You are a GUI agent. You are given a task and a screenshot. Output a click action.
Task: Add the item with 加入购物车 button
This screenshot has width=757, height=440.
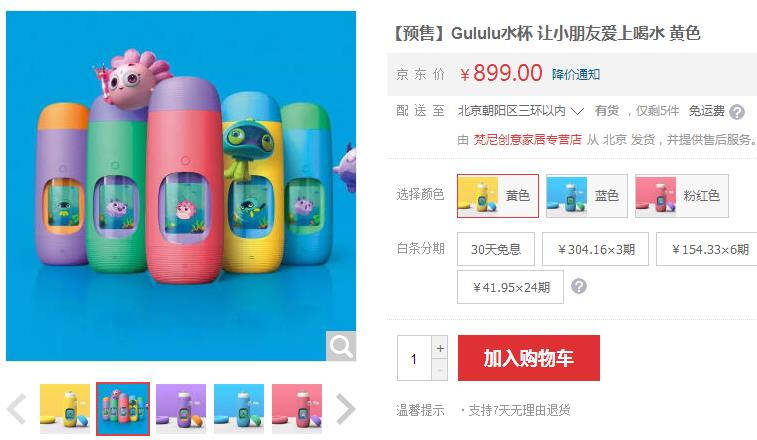(529, 358)
